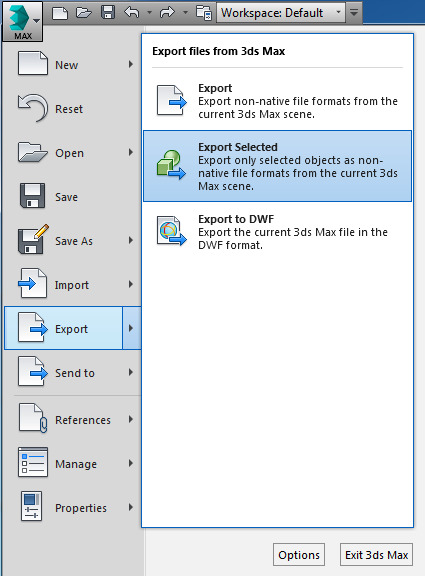This screenshot has width=425, height=576.
Task: Click the Redo arrow icon
Action: click(168, 12)
